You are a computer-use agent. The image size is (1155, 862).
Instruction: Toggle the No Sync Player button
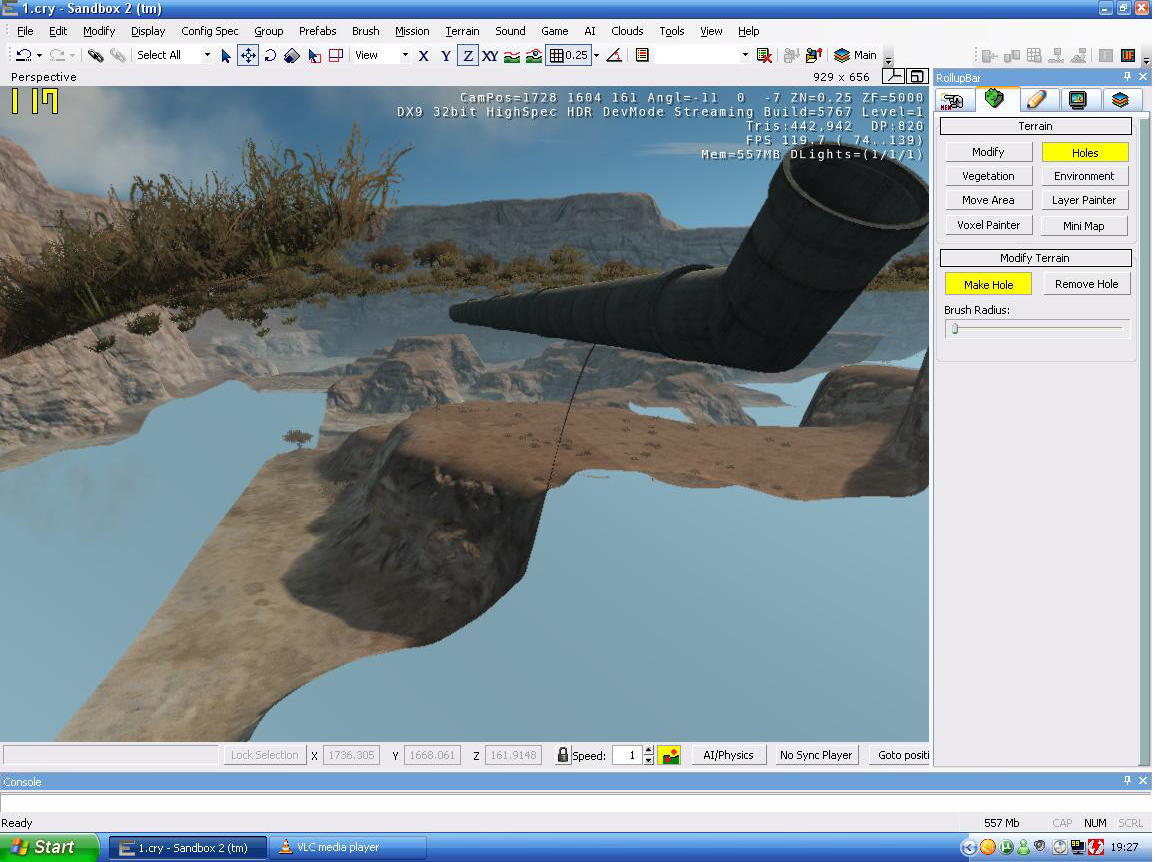(x=815, y=755)
